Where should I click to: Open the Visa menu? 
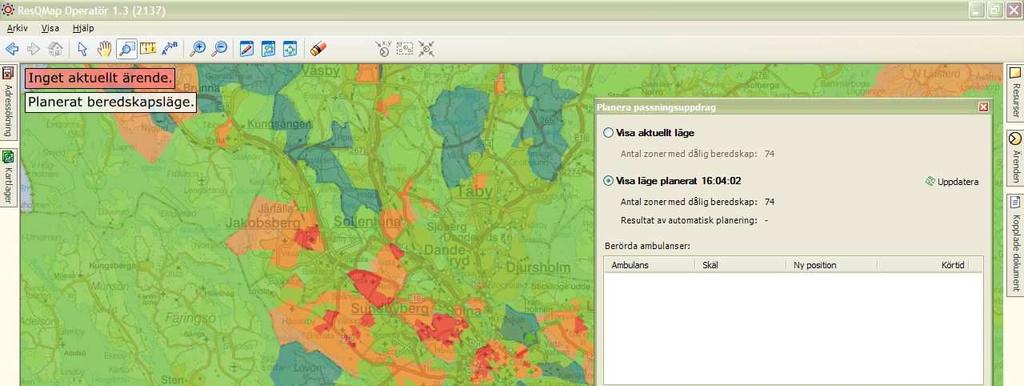[x=50, y=29]
